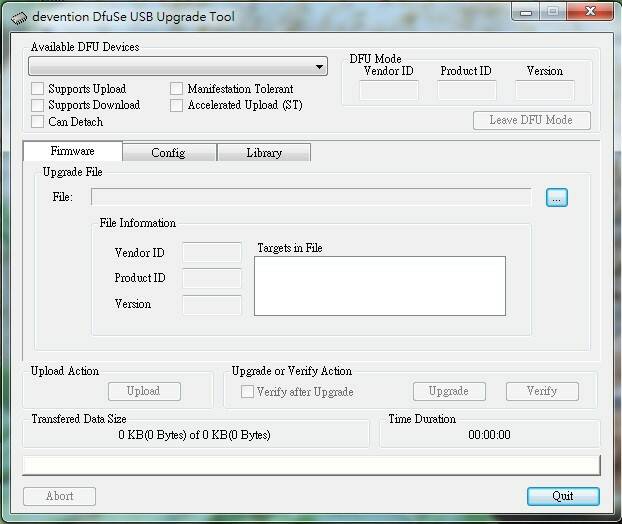Click the Leave DFU Mode button

pos(532,120)
